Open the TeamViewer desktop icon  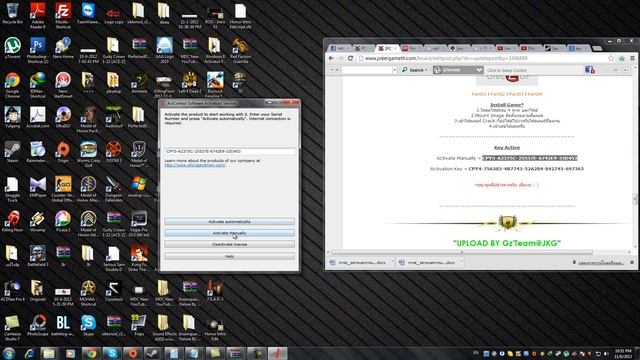point(88,13)
